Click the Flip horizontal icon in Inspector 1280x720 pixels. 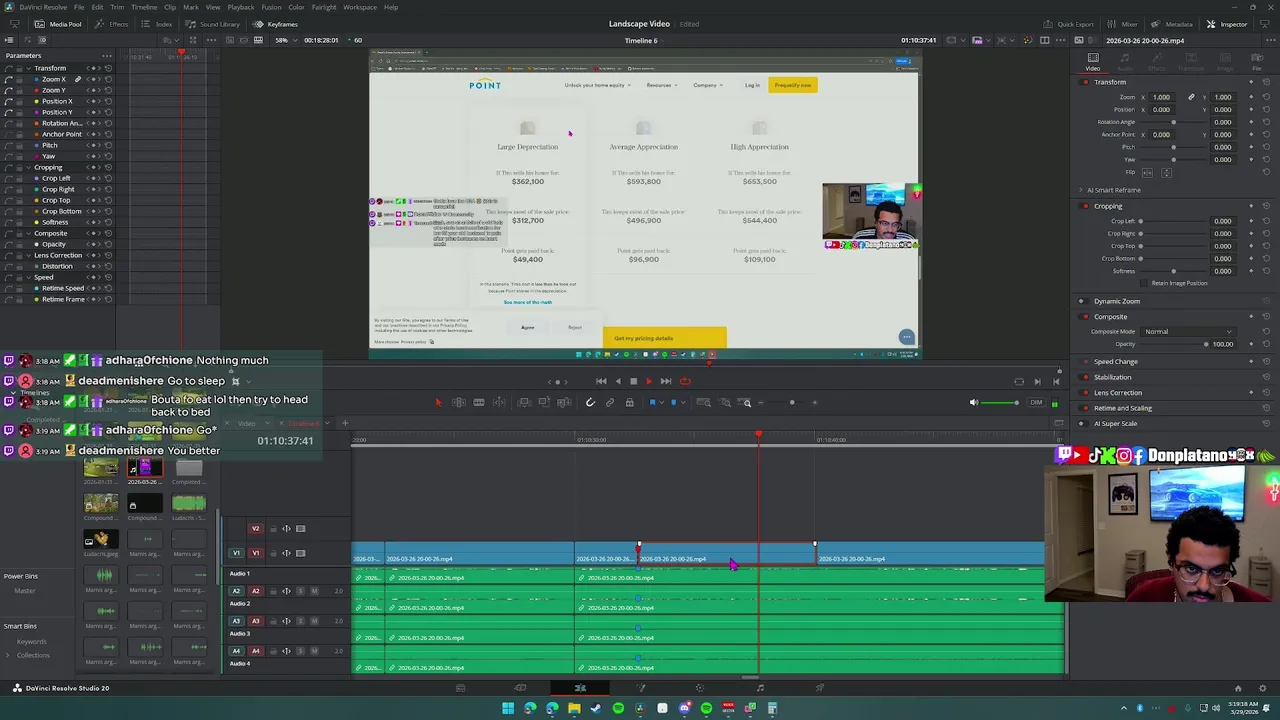click(1147, 172)
